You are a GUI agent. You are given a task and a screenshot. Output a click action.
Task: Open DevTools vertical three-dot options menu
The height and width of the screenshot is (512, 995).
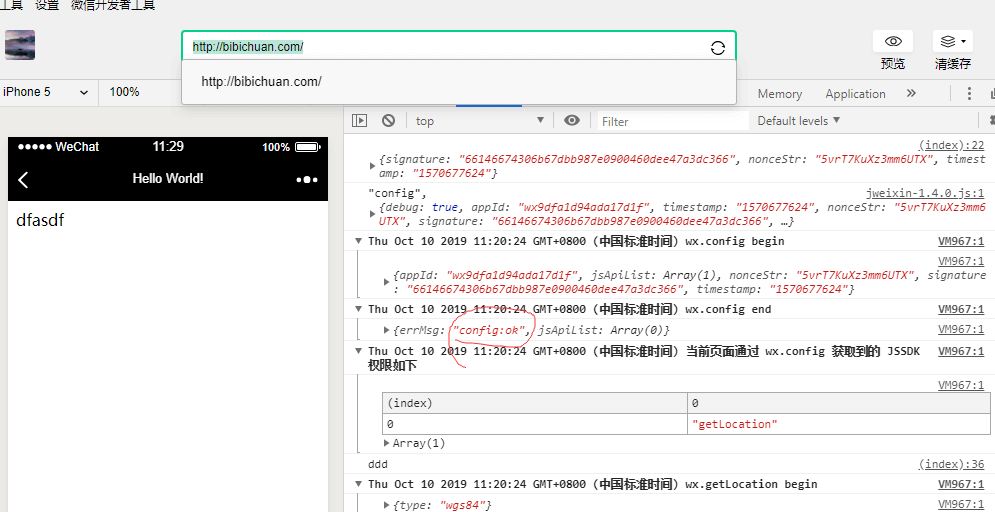point(969,93)
